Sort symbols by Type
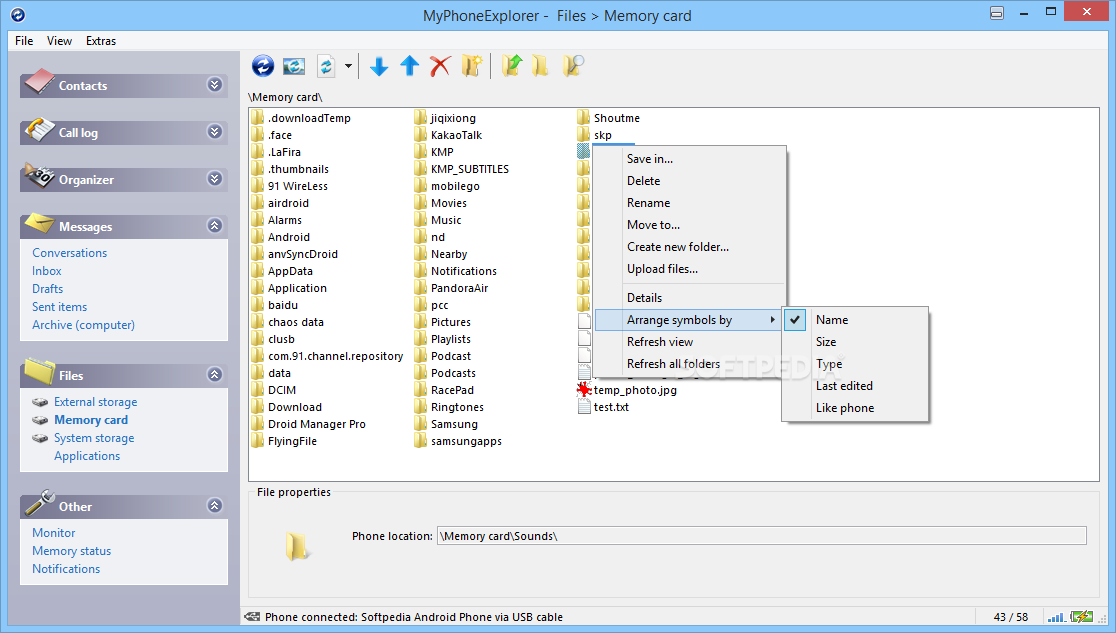 (856, 364)
